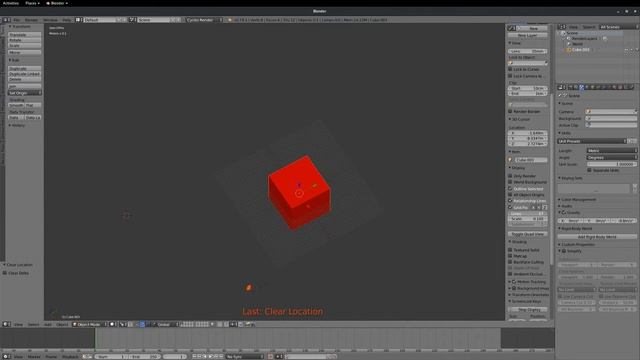Screen dimensions: 640x360
Task: Open the viewport shading mode selector
Action: [x=113, y=324]
